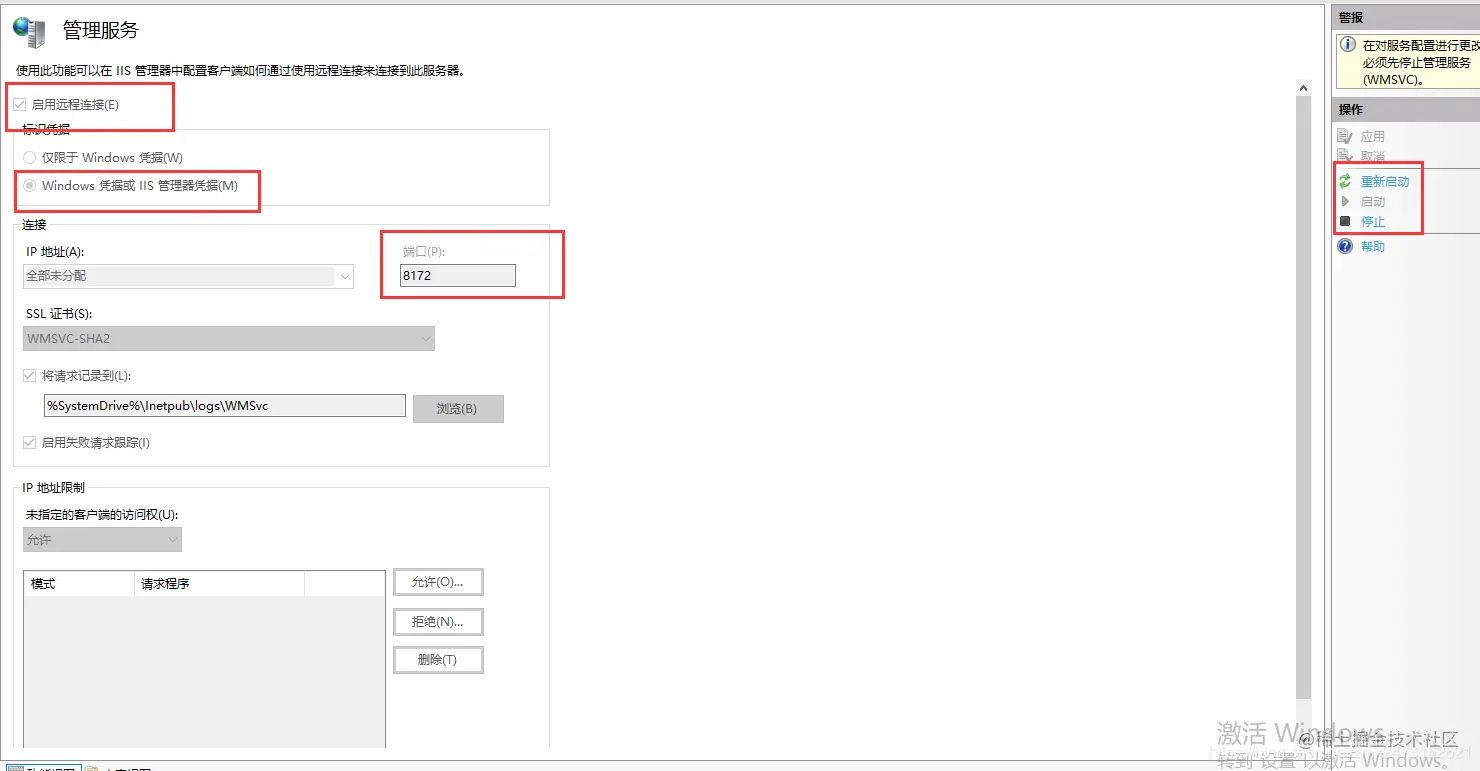Click the 管理服务 page title

(x=101, y=30)
